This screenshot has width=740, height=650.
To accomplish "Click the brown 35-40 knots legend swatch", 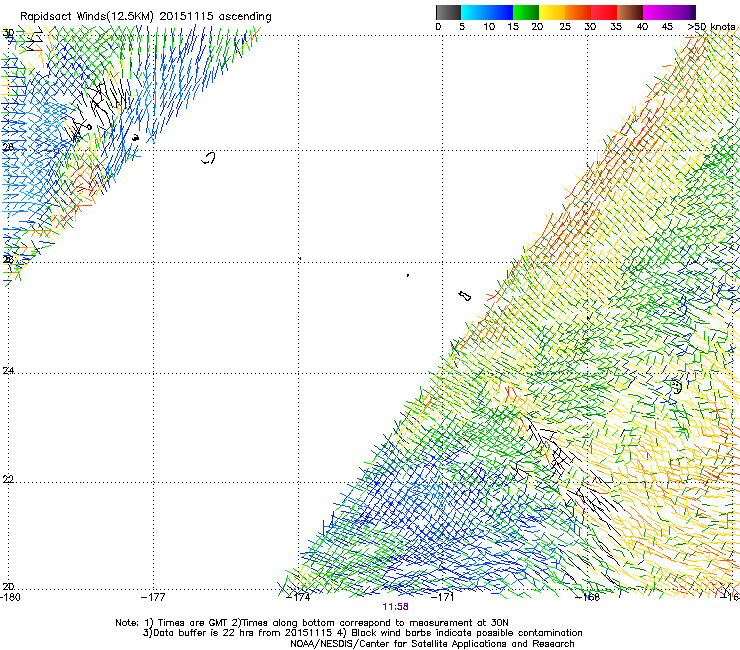I will click(630, 12).
